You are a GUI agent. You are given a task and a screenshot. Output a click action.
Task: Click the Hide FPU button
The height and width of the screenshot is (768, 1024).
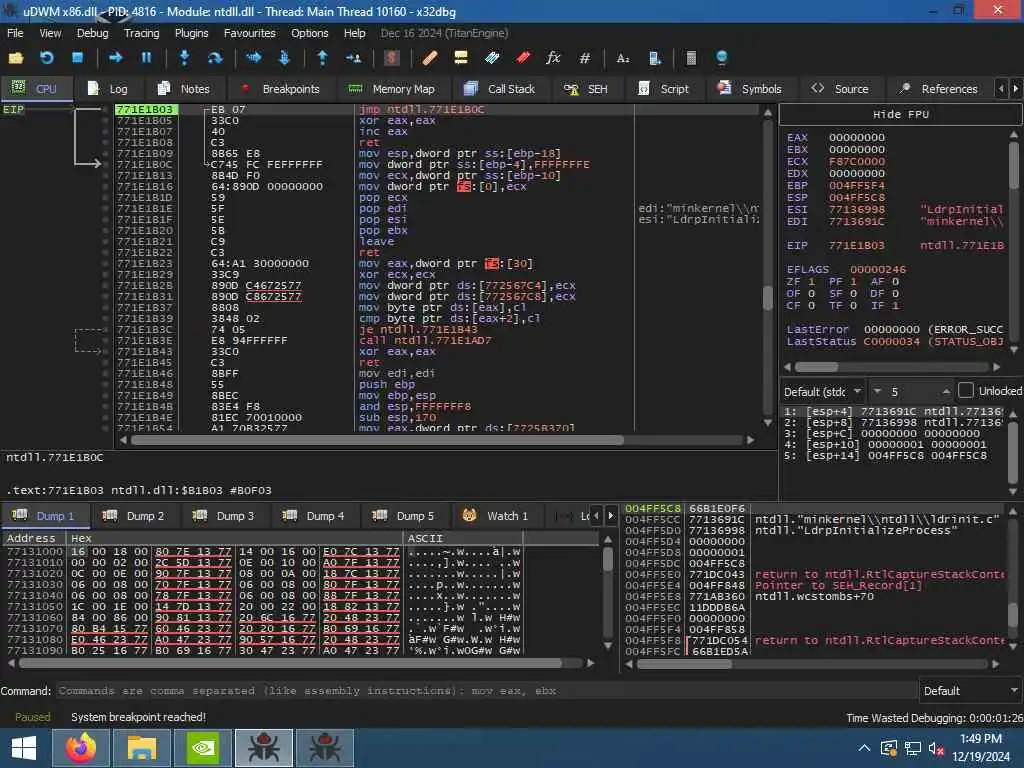pos(901,114)
